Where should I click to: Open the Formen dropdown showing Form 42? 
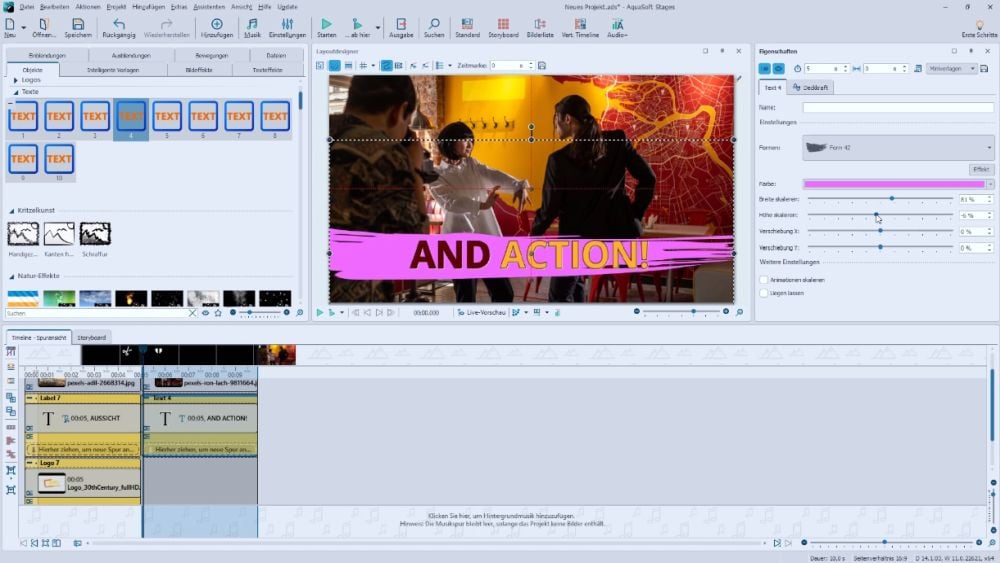[x=898, y=147]
